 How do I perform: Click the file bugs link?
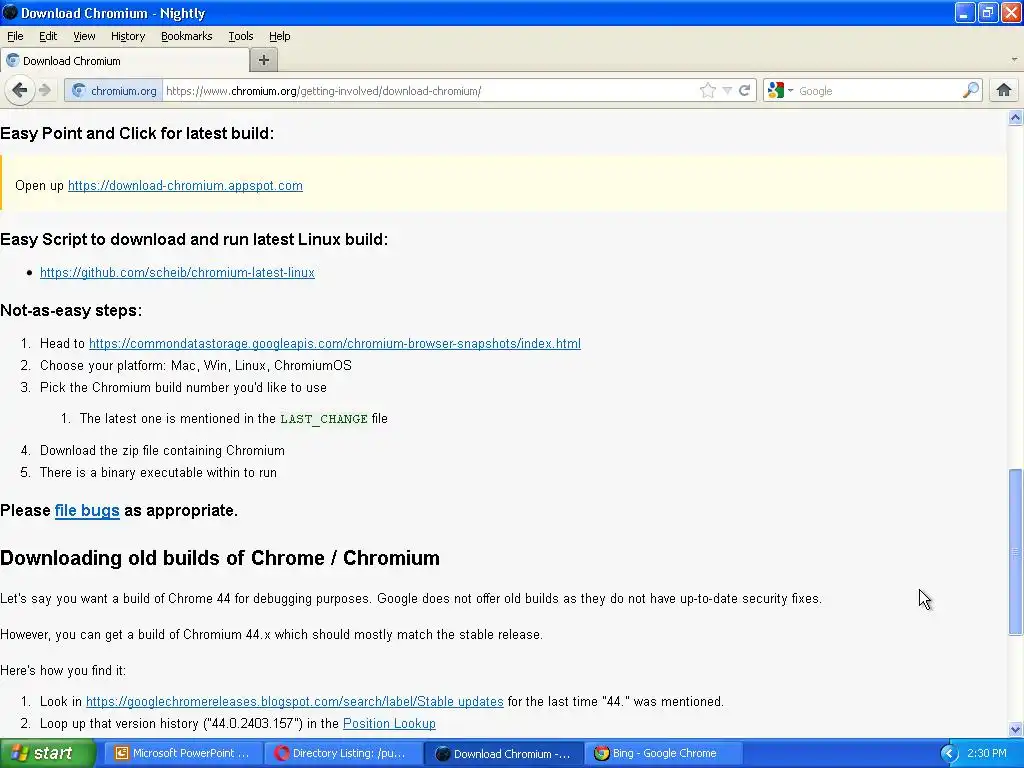tap(87, 510)
